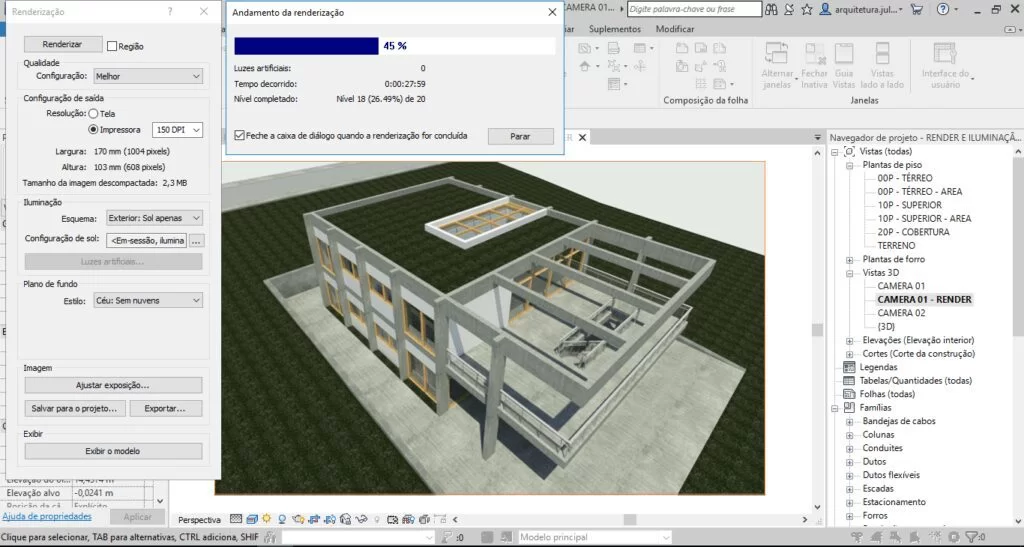Image resolution: width=1024 pixels, height=547 pixels.
Task: Open the Suplementos ribbon tab
Action: [x=615, y=29]
